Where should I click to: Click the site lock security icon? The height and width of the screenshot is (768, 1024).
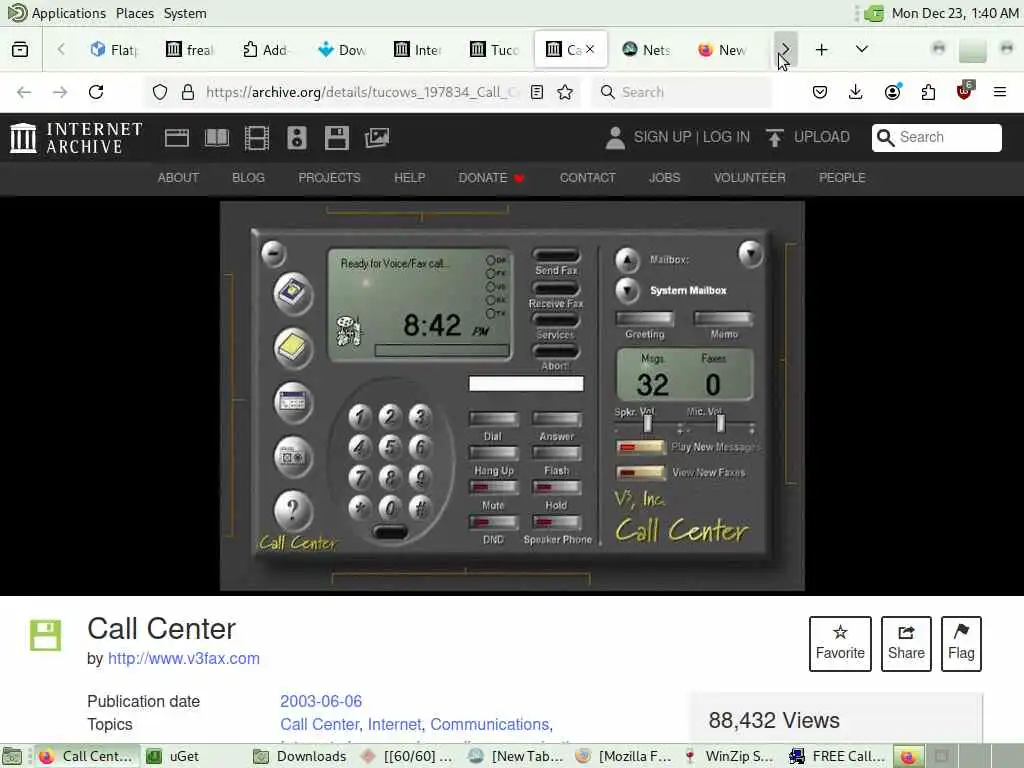tap(188, 92)
